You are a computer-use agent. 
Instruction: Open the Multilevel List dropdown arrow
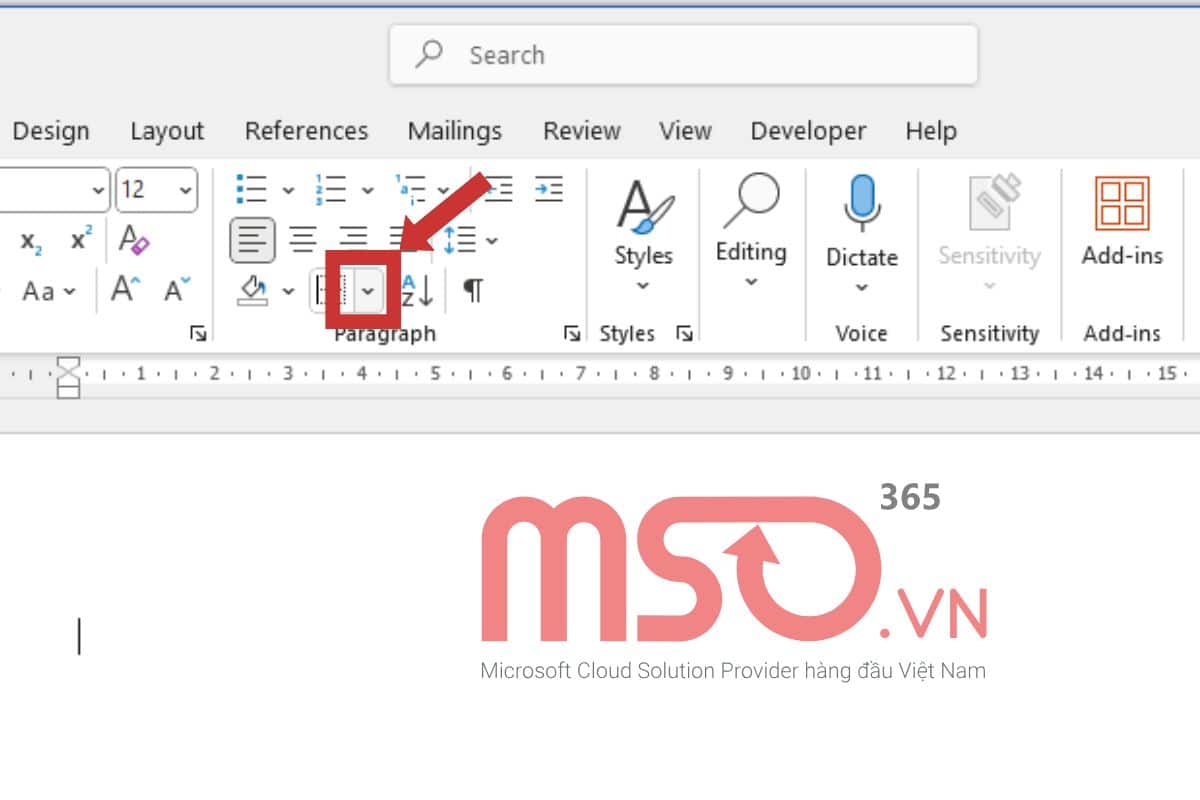pyautogui.click(x=443, y=189)
